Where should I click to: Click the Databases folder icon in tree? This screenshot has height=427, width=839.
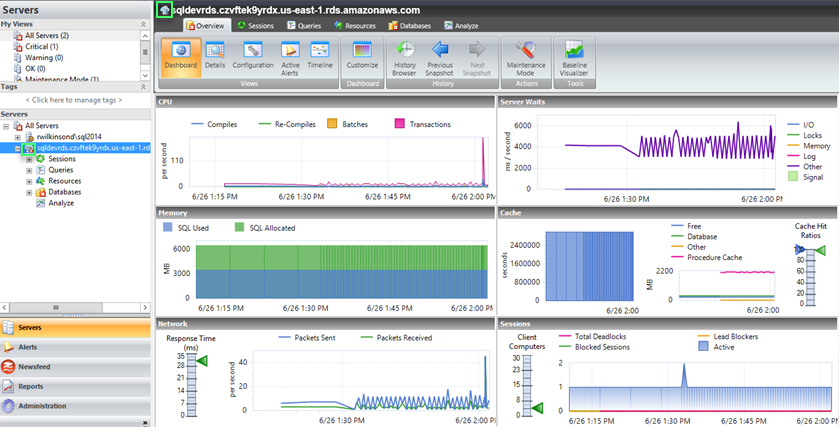[40, 192]
